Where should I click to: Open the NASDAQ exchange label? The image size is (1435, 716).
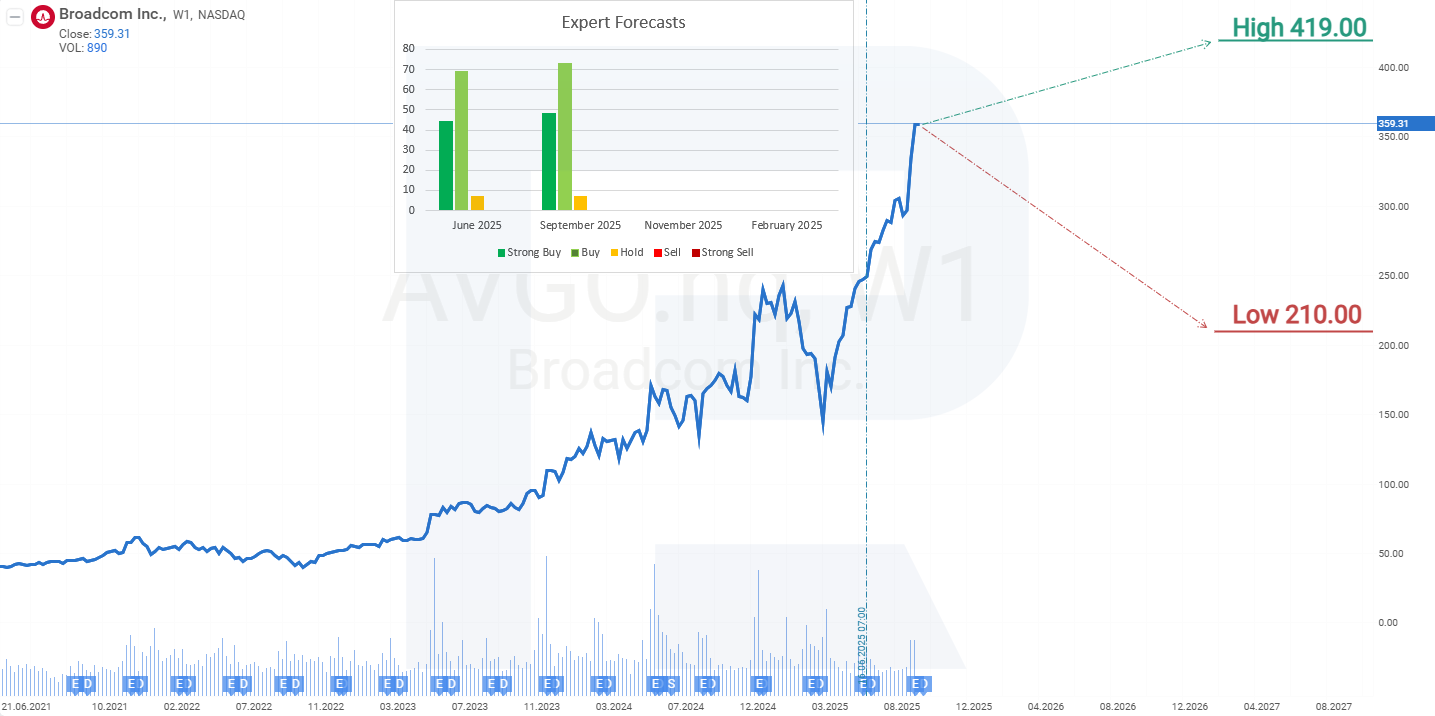[x=222, y=15]
